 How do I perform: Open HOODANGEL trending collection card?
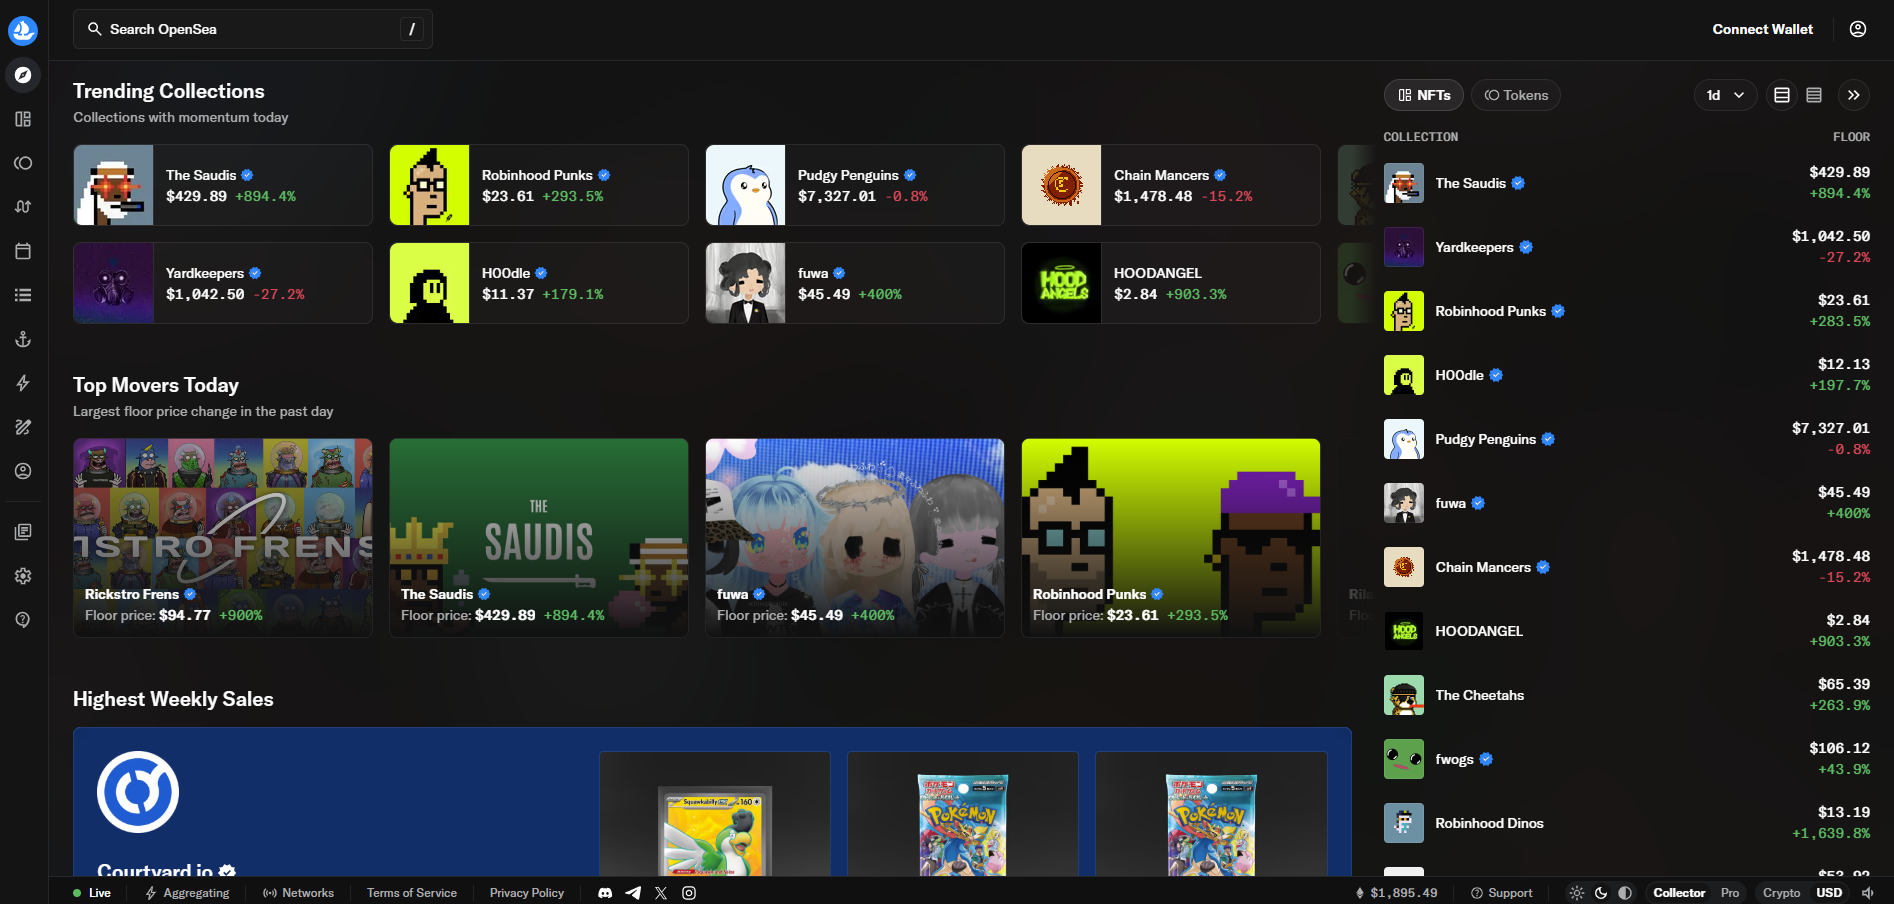1171,283
